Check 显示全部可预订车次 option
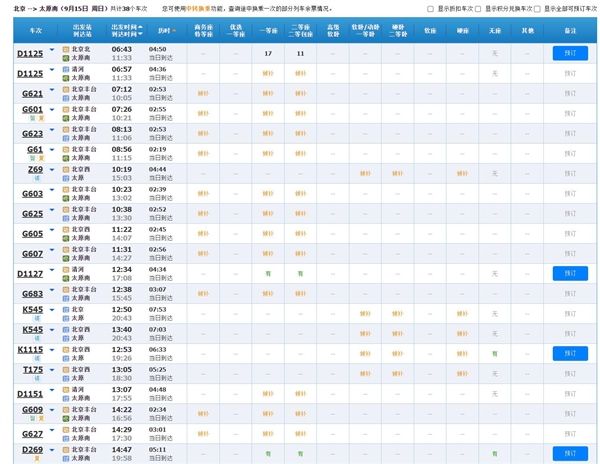 (537, 9)
